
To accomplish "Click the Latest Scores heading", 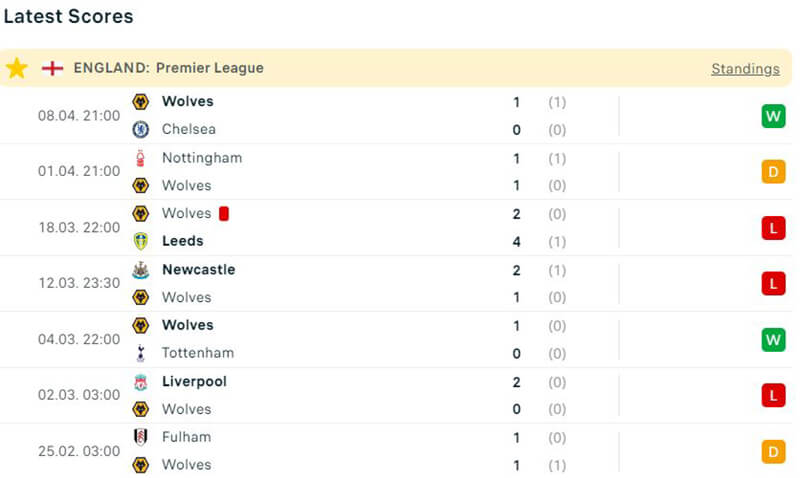I will coord(68,17).
